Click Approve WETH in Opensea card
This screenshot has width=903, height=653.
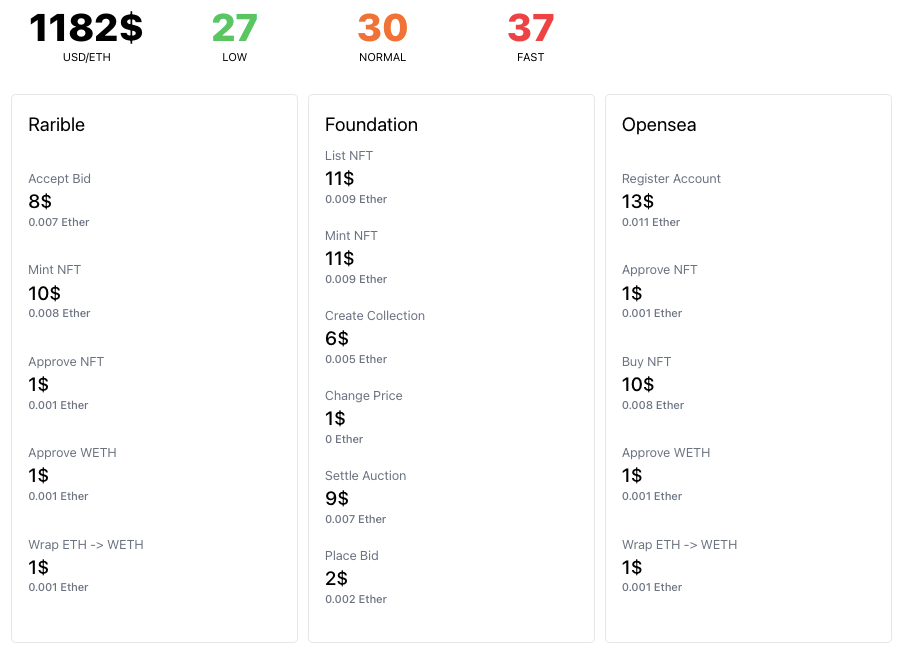coord(666,453)
